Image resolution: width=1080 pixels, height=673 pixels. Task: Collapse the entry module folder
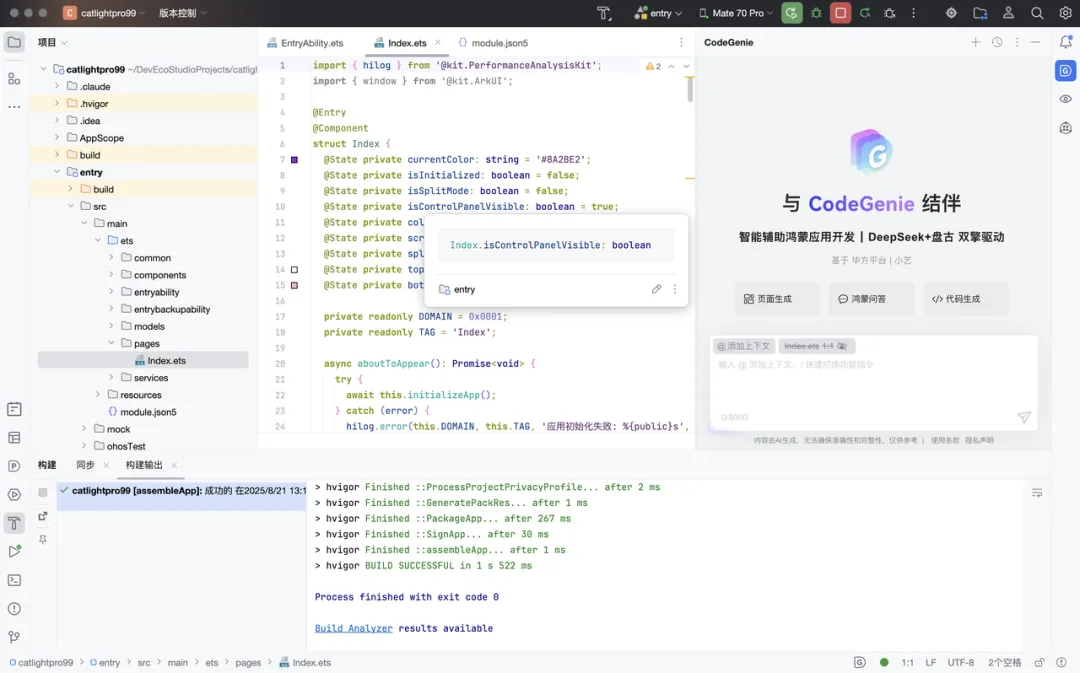(x=57, y=172)
